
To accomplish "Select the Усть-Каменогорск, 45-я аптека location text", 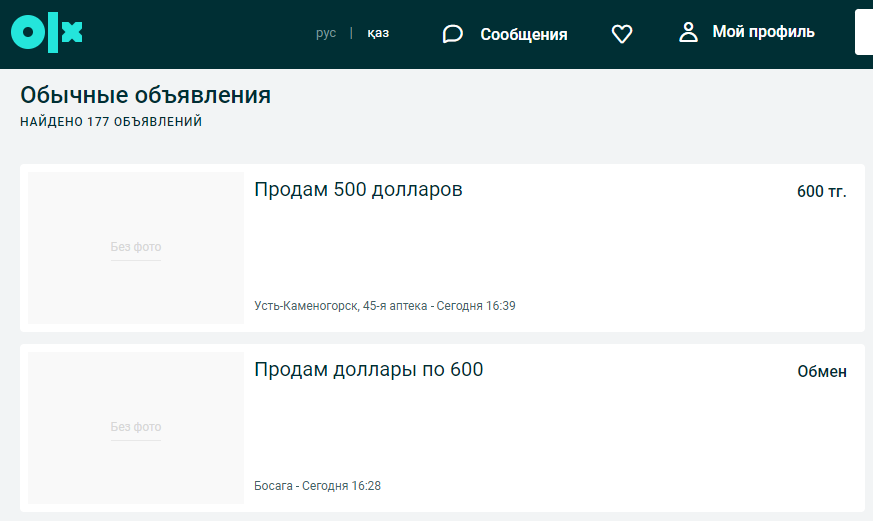I will tap(341, 306).
